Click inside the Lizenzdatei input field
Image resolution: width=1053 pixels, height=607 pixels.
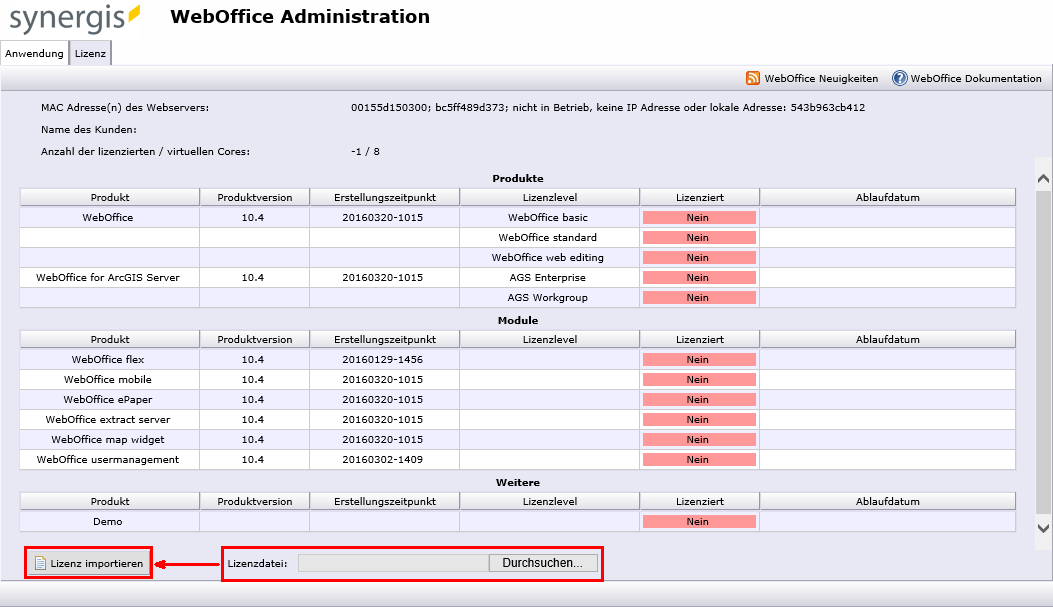click(390, 563)
